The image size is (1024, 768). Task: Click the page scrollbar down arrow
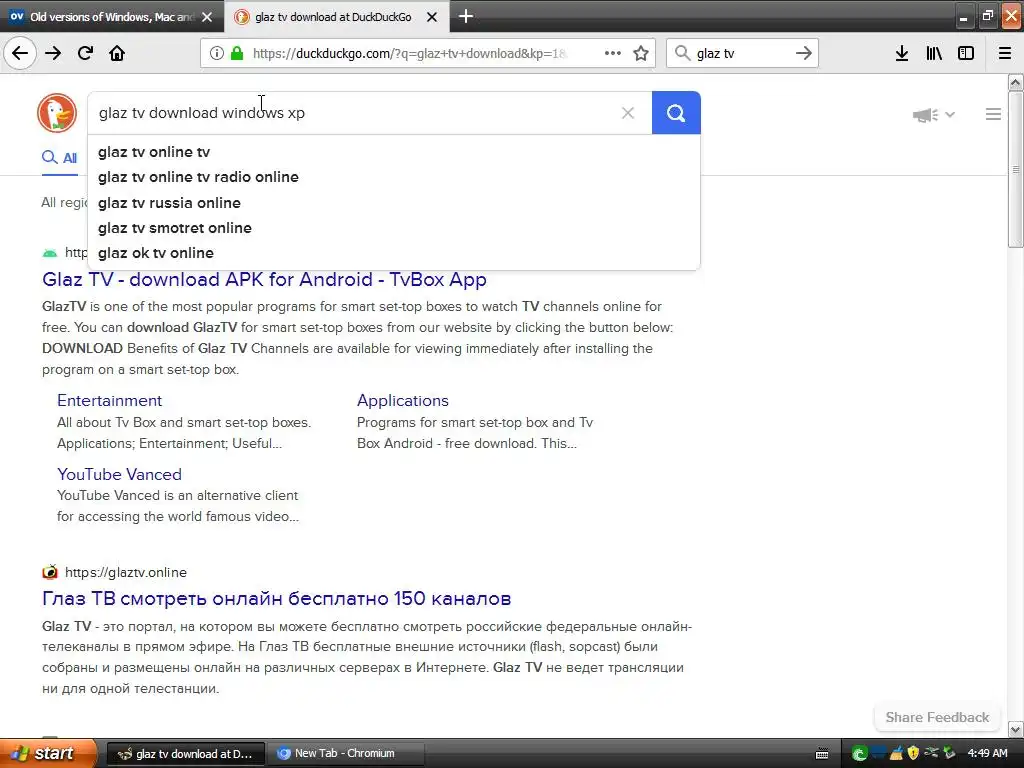click(x=1015, y=729)
